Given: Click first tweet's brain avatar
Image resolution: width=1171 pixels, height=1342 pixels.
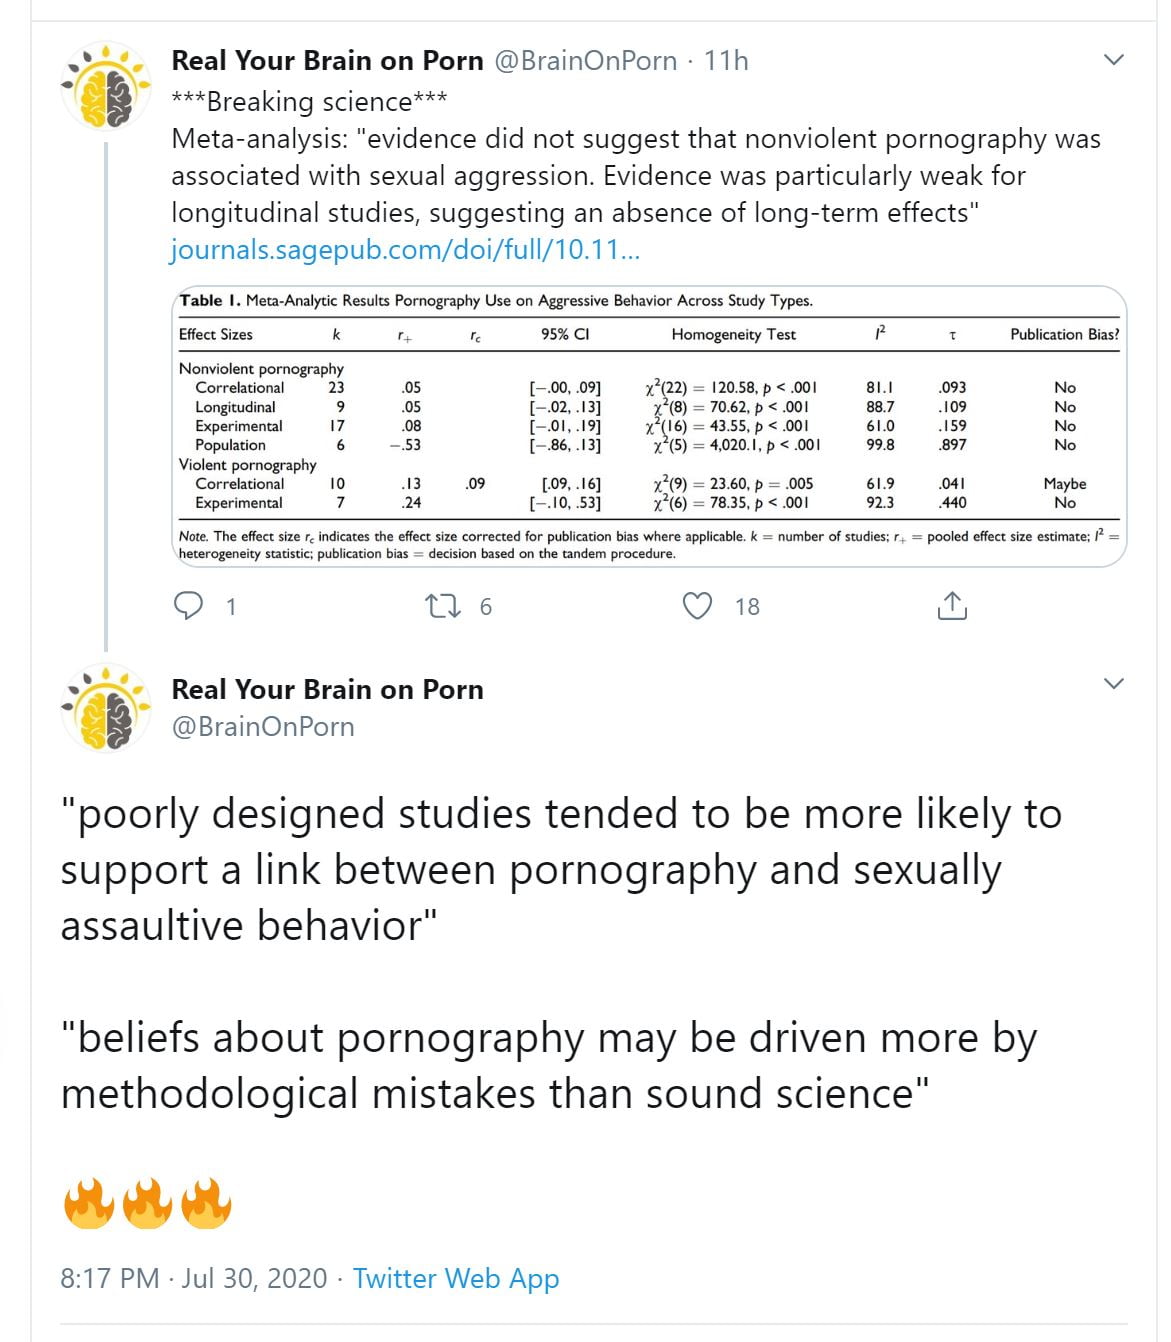Looking at the screenshot, I should pos(105,87).
